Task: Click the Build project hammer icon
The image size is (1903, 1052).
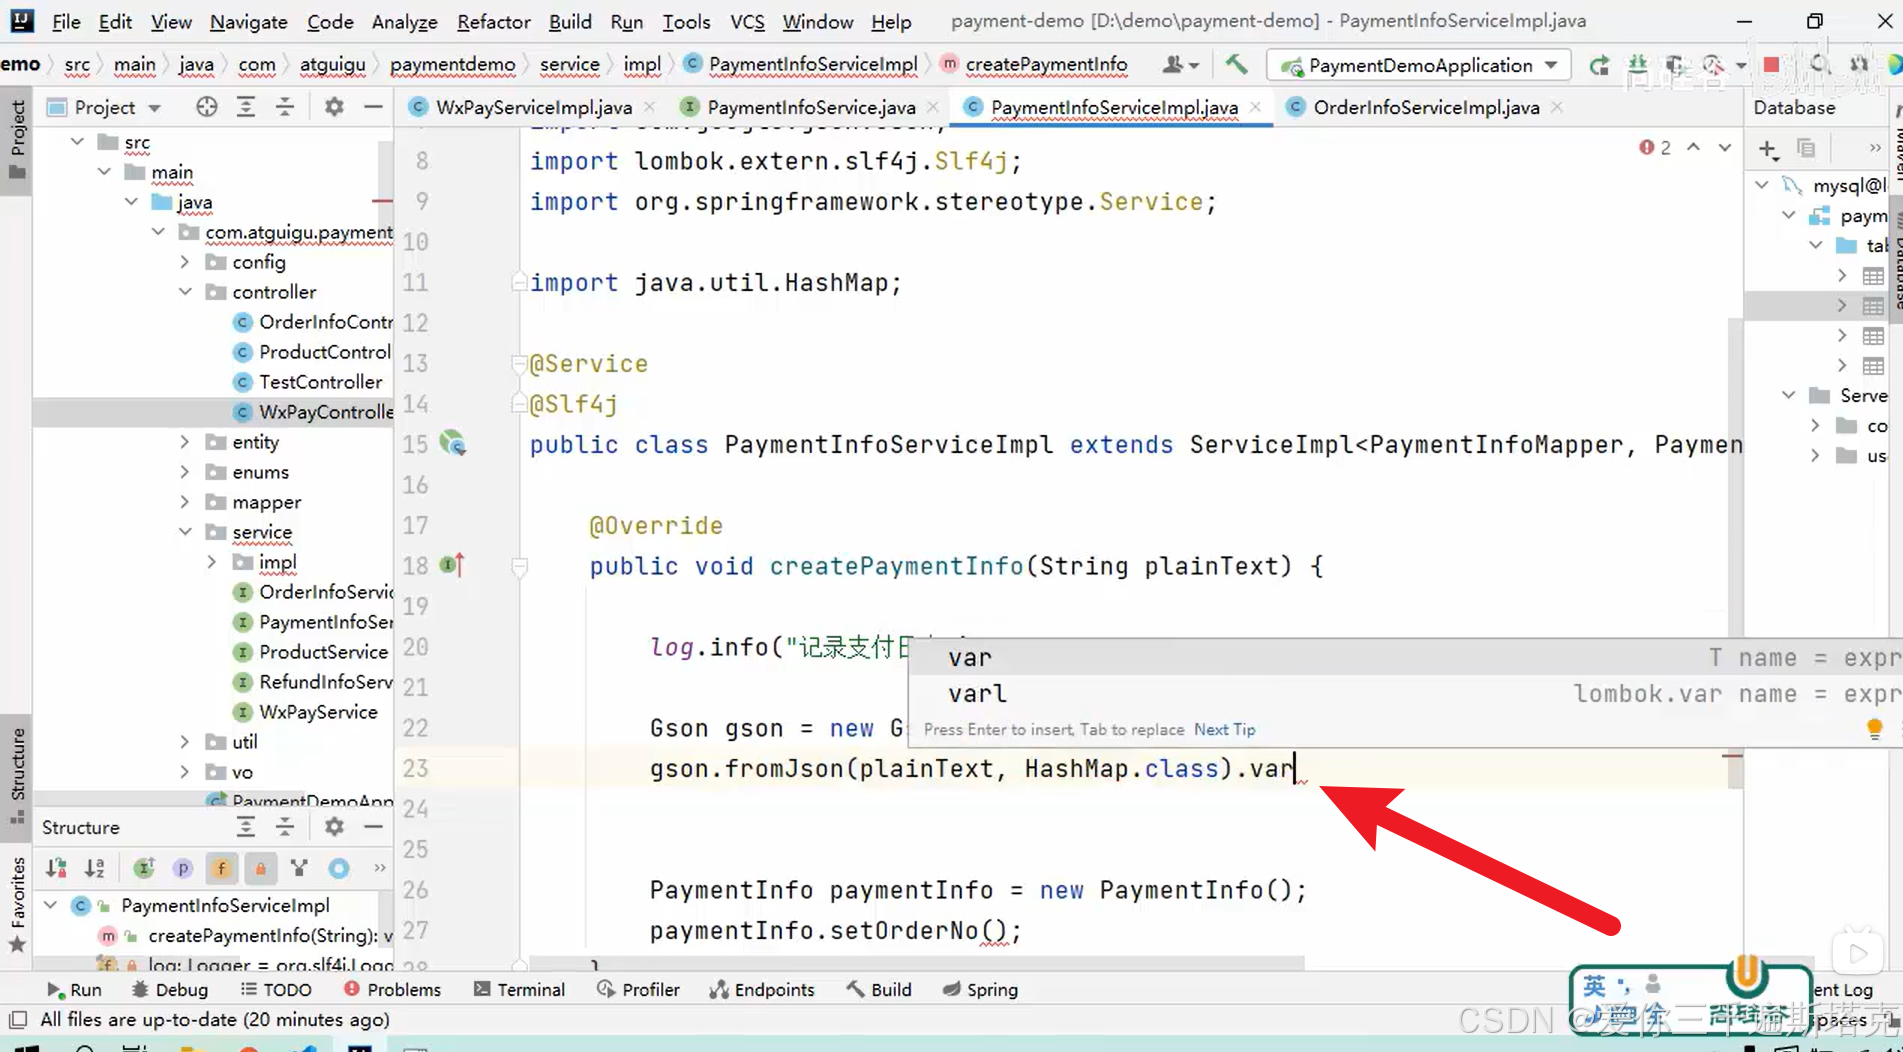Action: pyautogui.click(x=1236, y=65)
